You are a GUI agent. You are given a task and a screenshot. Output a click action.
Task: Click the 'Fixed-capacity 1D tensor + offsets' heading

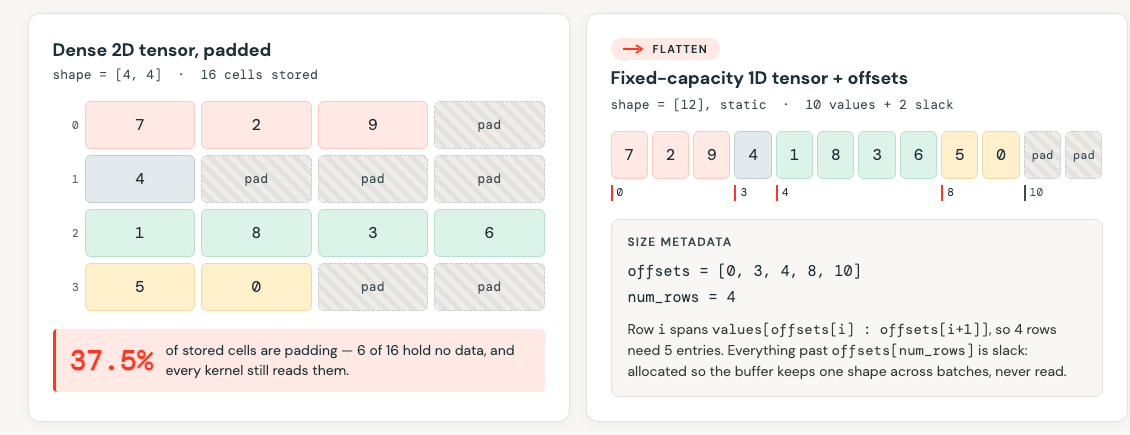[x=759, y=79]
